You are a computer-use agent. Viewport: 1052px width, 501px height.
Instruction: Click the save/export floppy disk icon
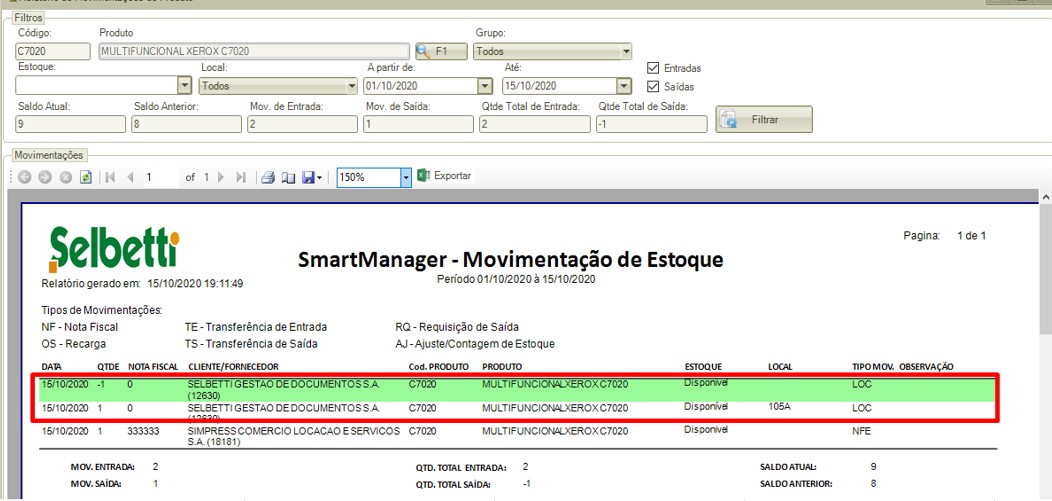pos(309,177)
